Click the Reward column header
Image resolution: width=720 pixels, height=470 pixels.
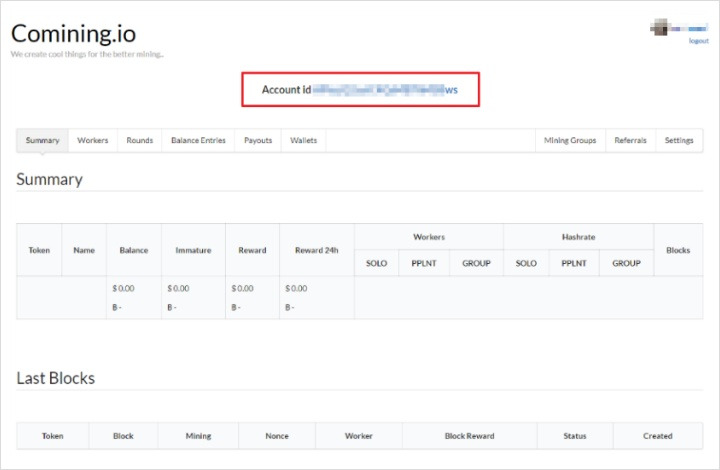[x=252, y=250]
